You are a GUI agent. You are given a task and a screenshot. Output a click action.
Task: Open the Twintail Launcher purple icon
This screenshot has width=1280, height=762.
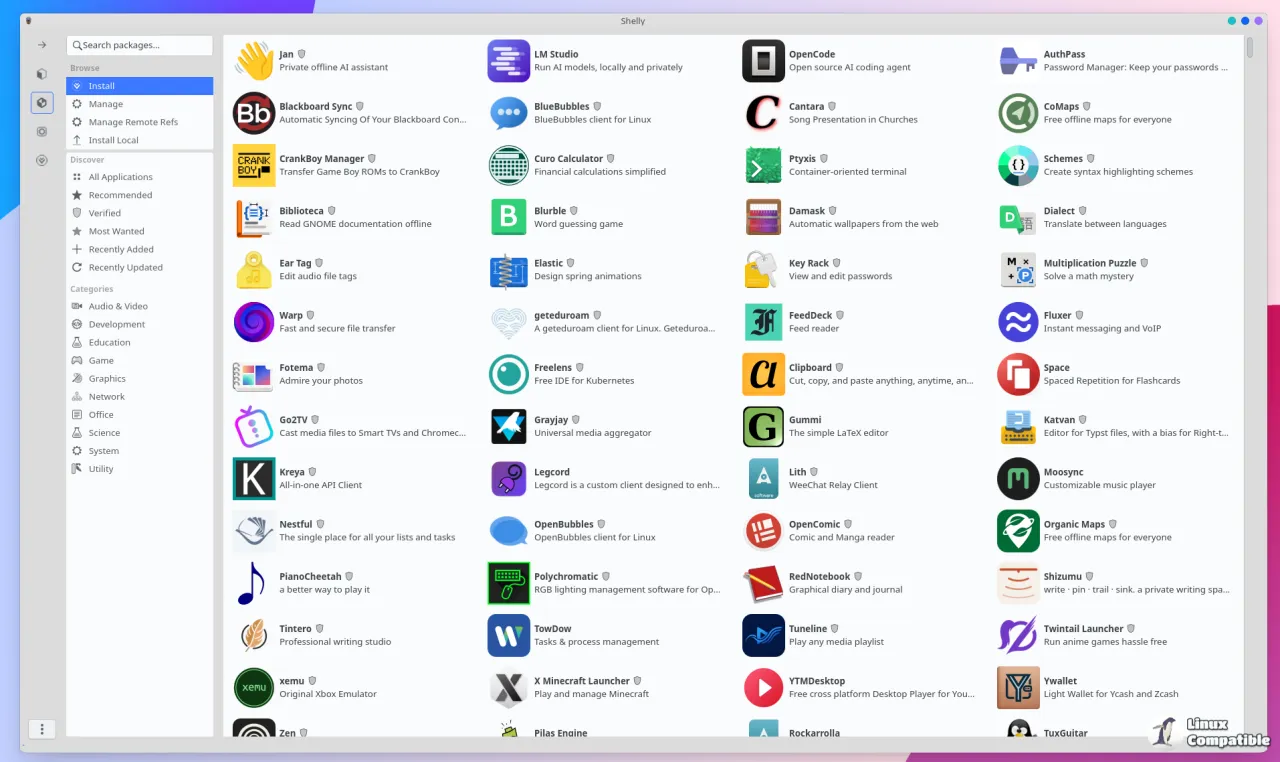coord(1018,635)
